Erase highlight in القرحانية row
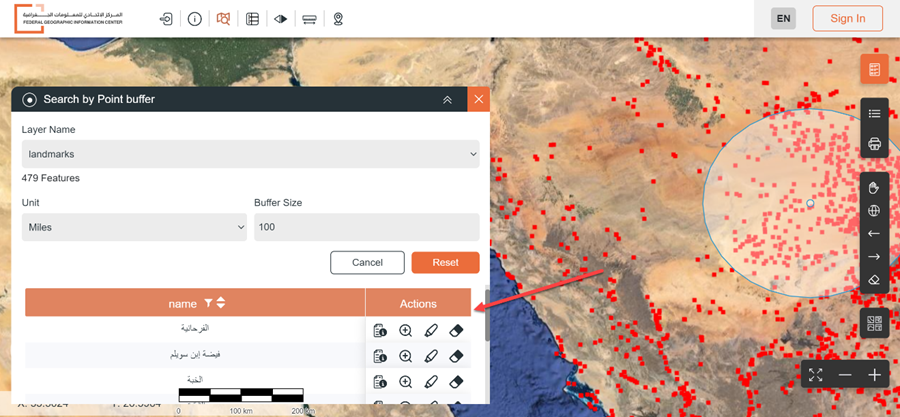Image resolution: width=900 pixels, height=417 pixels. [x=456, y=330]
